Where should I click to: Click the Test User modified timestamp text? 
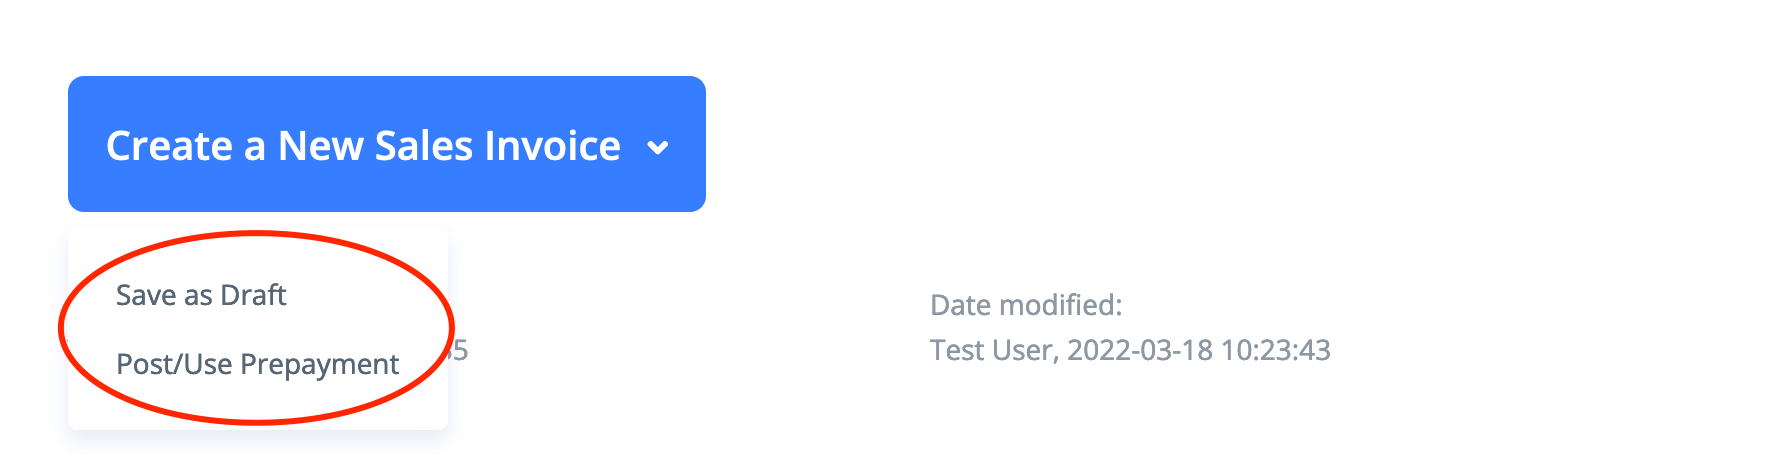point(1129,350)
